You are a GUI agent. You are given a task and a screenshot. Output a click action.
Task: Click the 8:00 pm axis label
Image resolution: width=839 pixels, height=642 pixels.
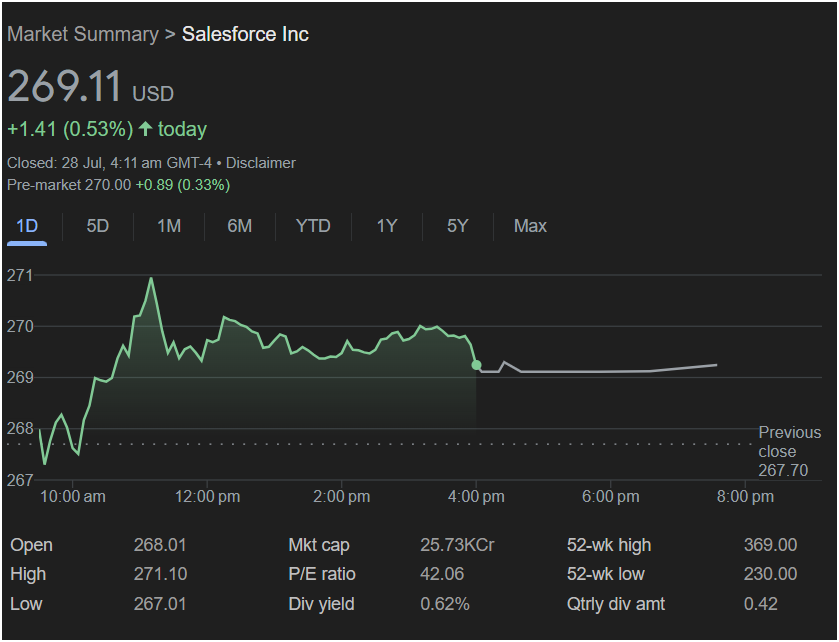745,496
